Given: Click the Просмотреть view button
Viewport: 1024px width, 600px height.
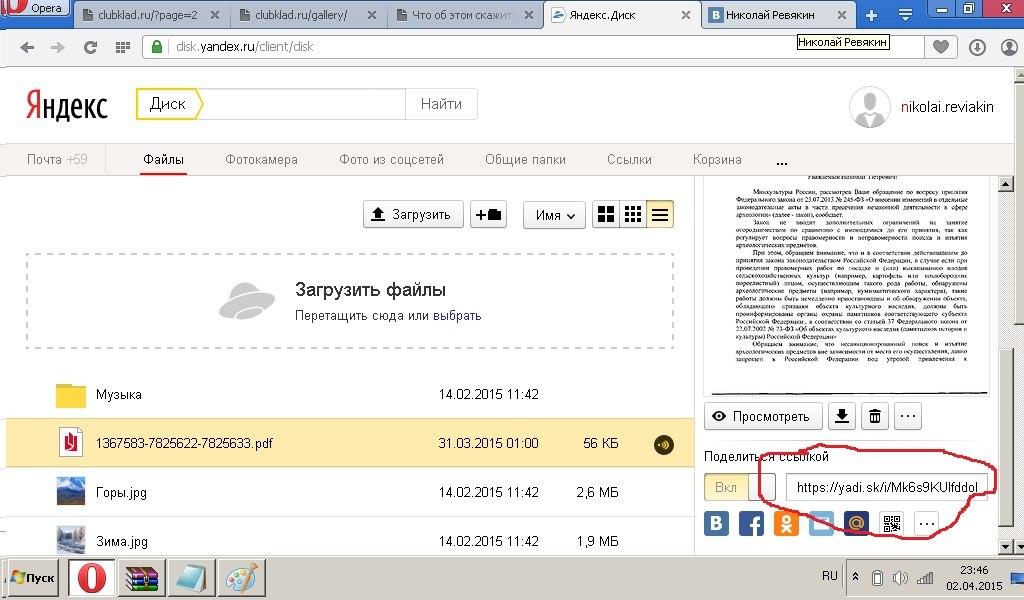Looking at the screenshot, I should [763, 417].
